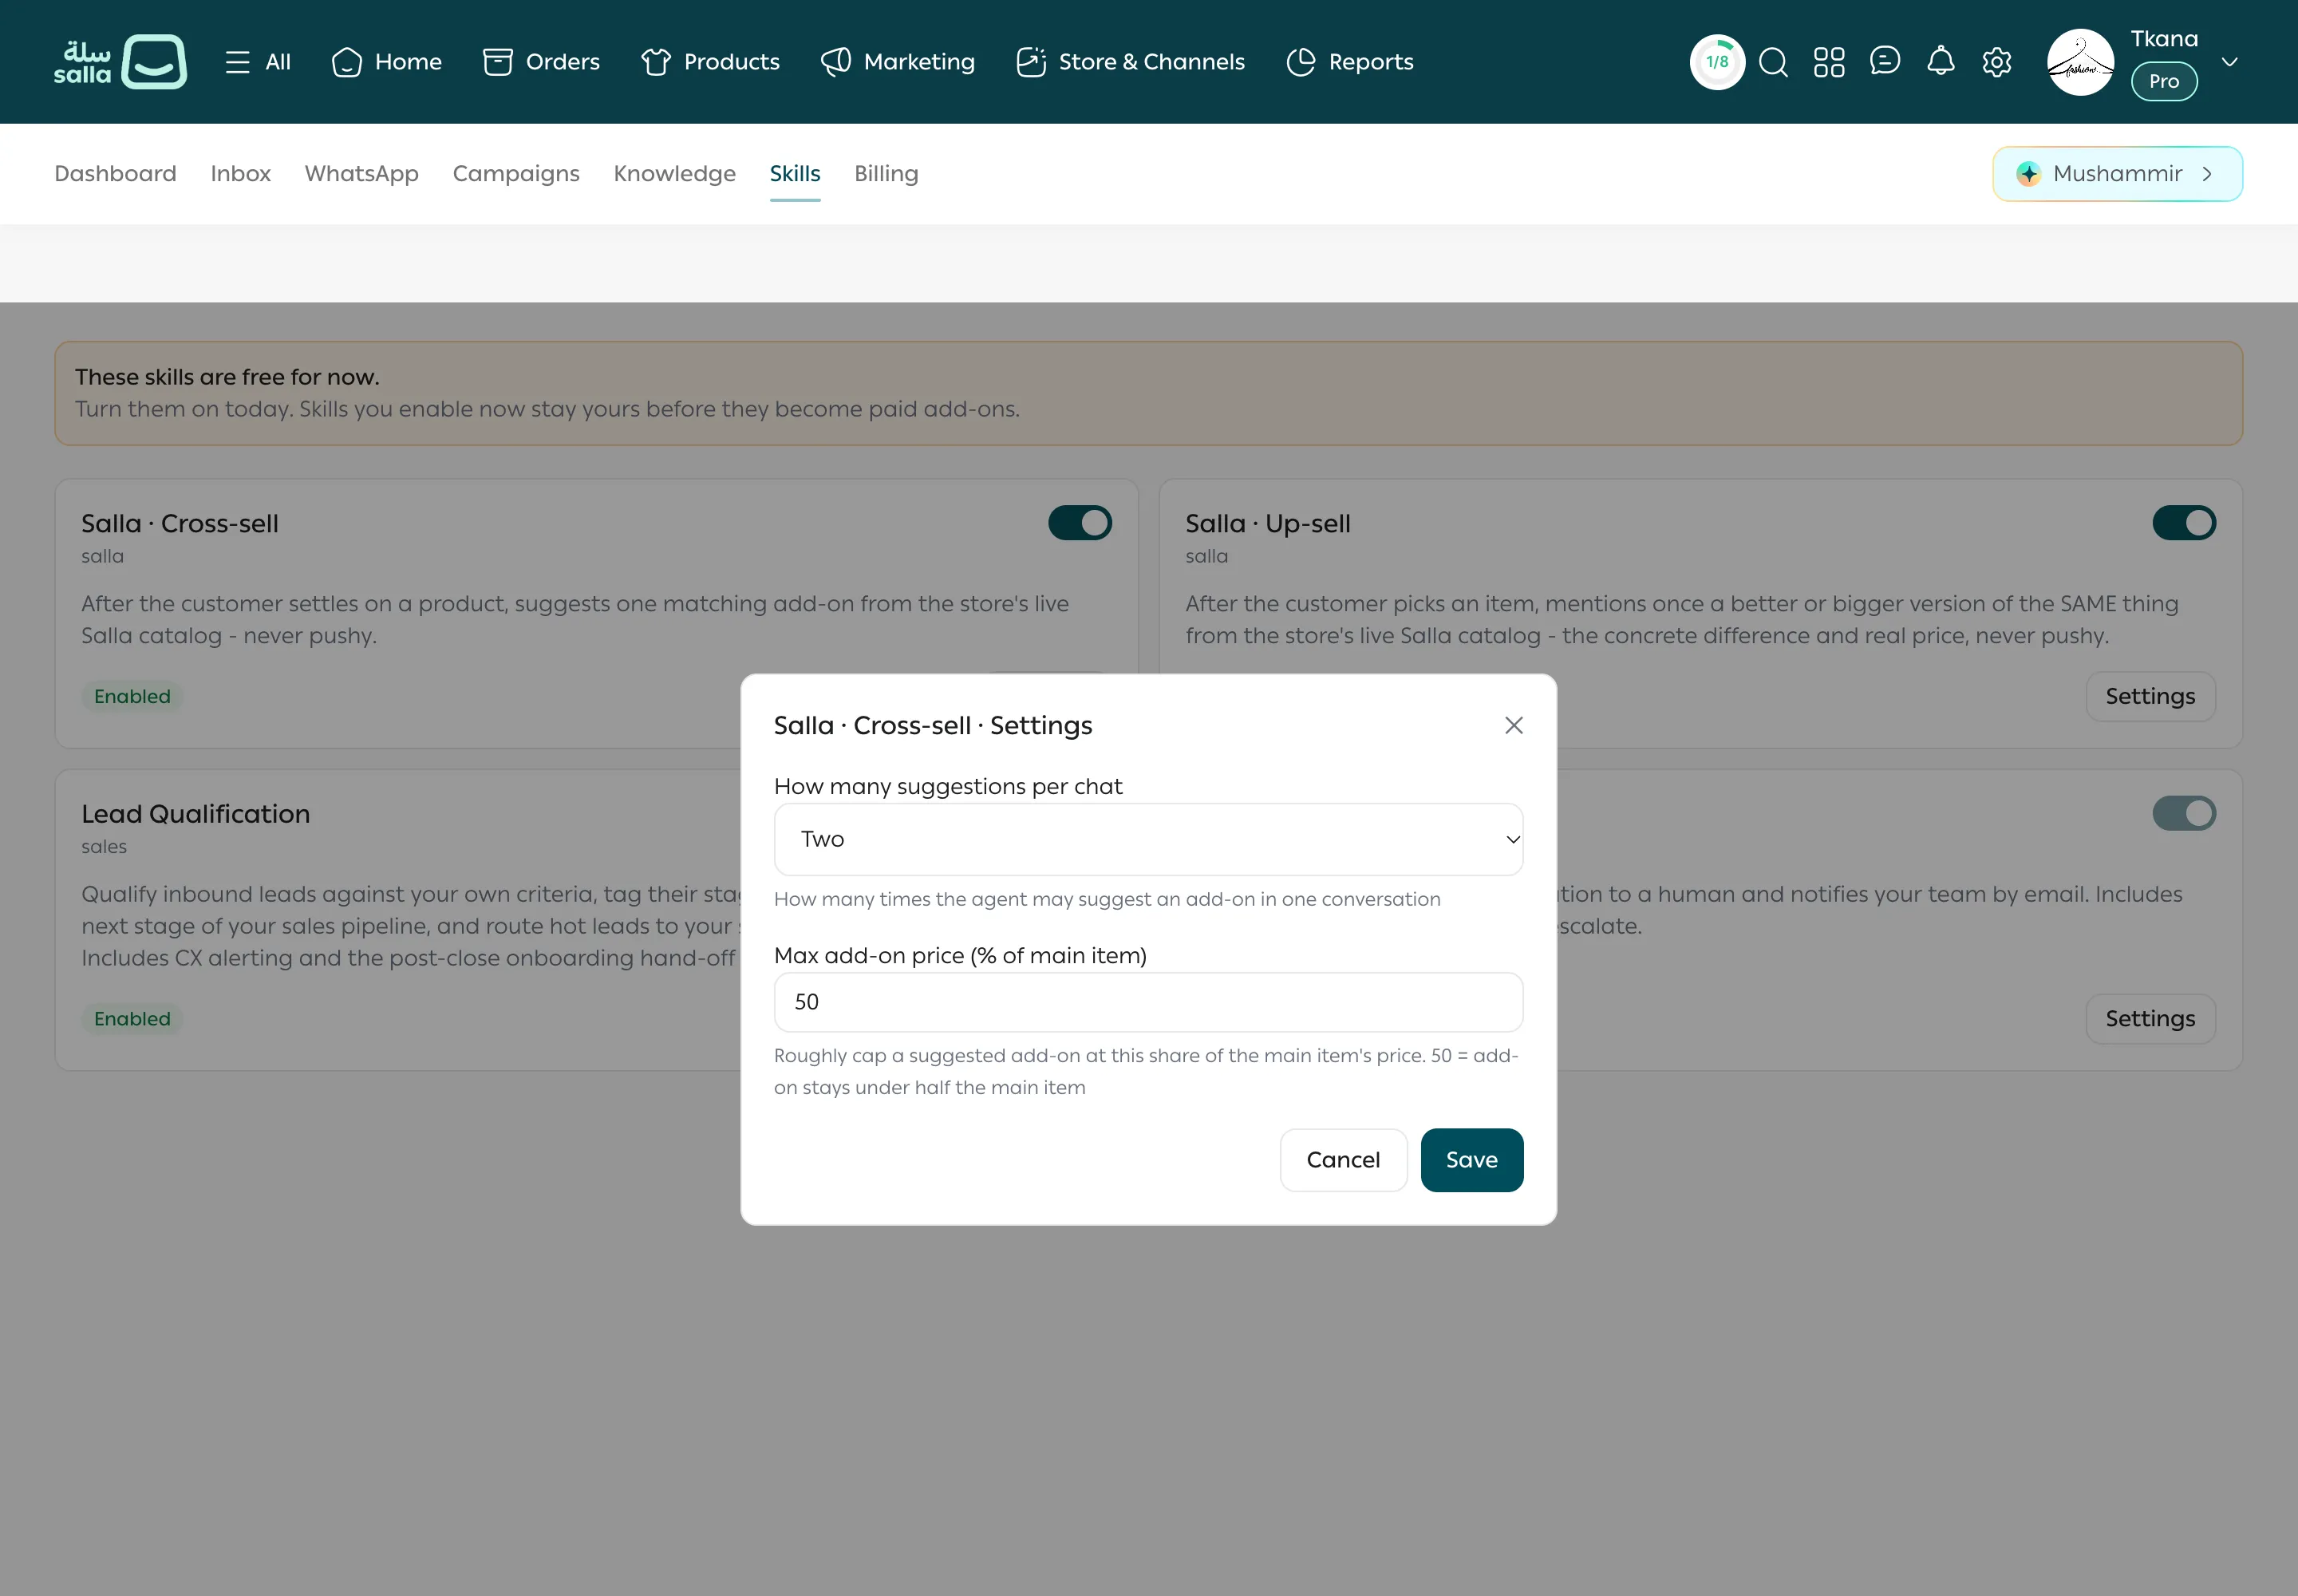Screen dimensions: 2298x1596
Task: Open Store & Channels
Action: [x=1130, y=62]
